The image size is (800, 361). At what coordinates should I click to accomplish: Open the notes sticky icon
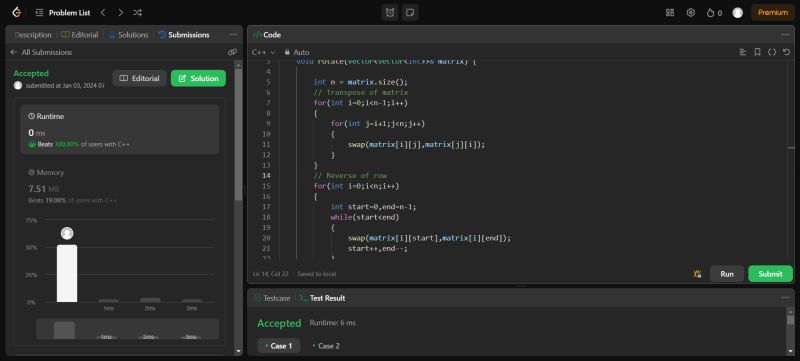[410, 13]
